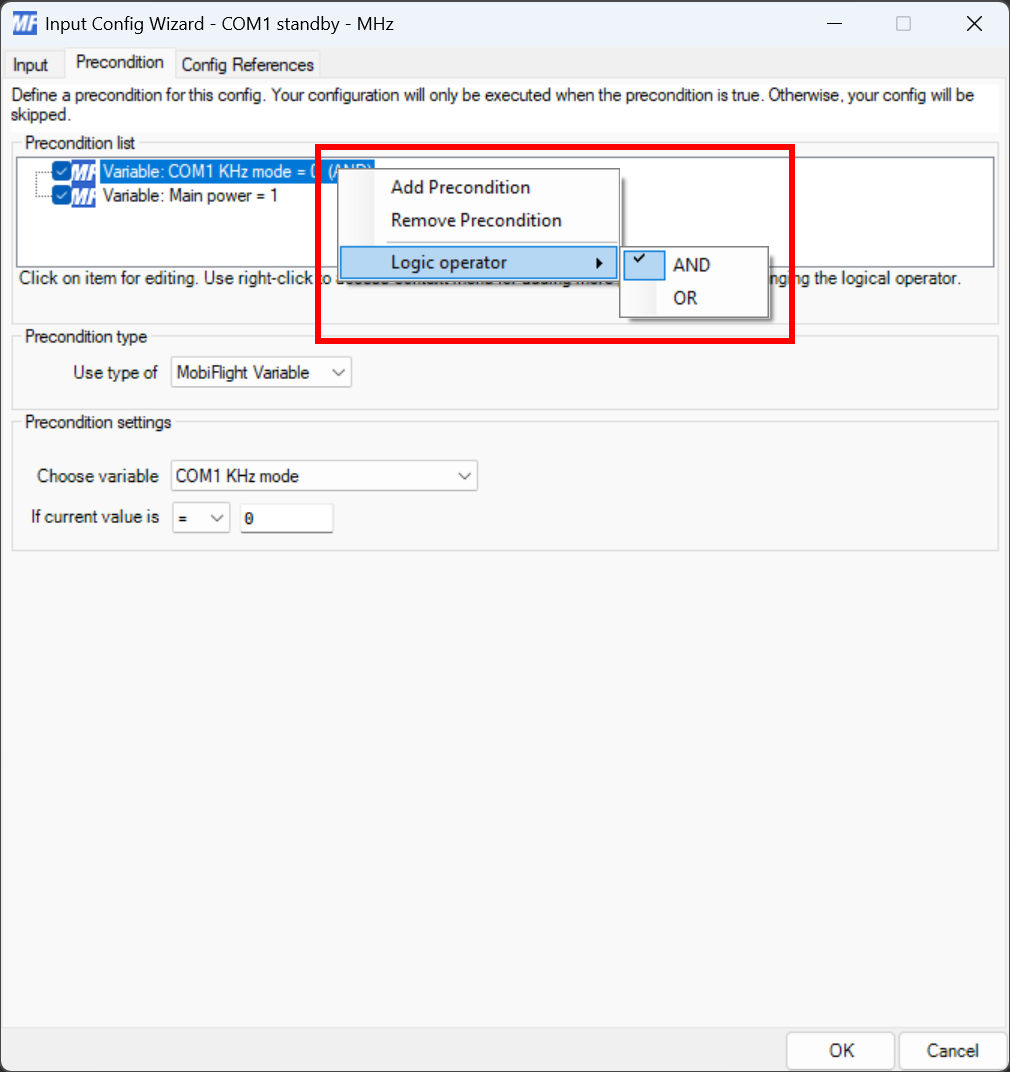Click the MobiFlight logo in title bar
Screen dimensions: 1010x1072
click(25, 23)
